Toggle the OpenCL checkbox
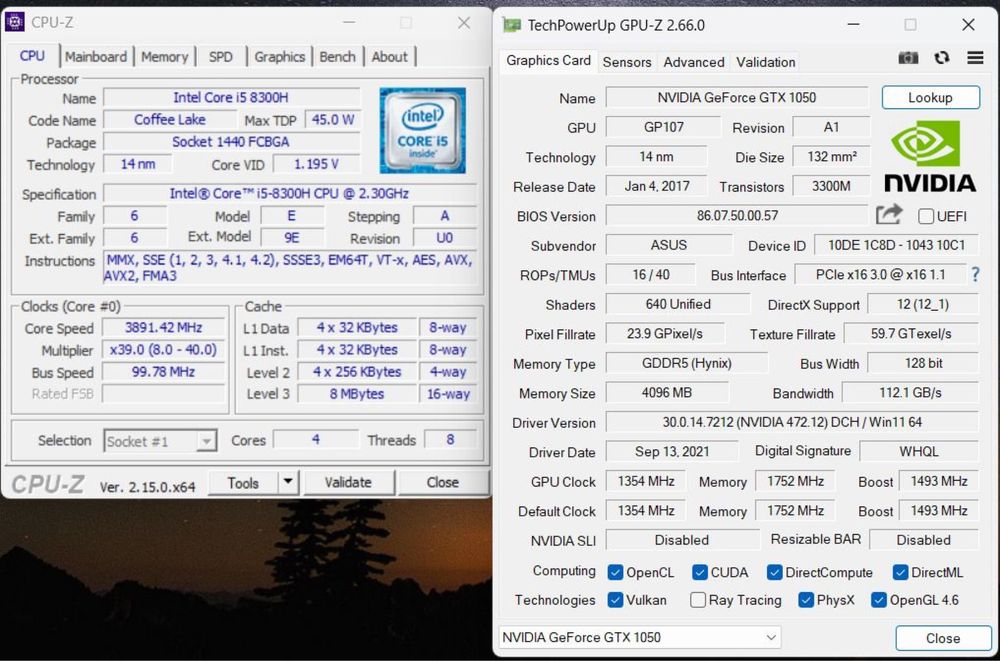Viewport: 1000px width, 661px height. coord(615,572)
